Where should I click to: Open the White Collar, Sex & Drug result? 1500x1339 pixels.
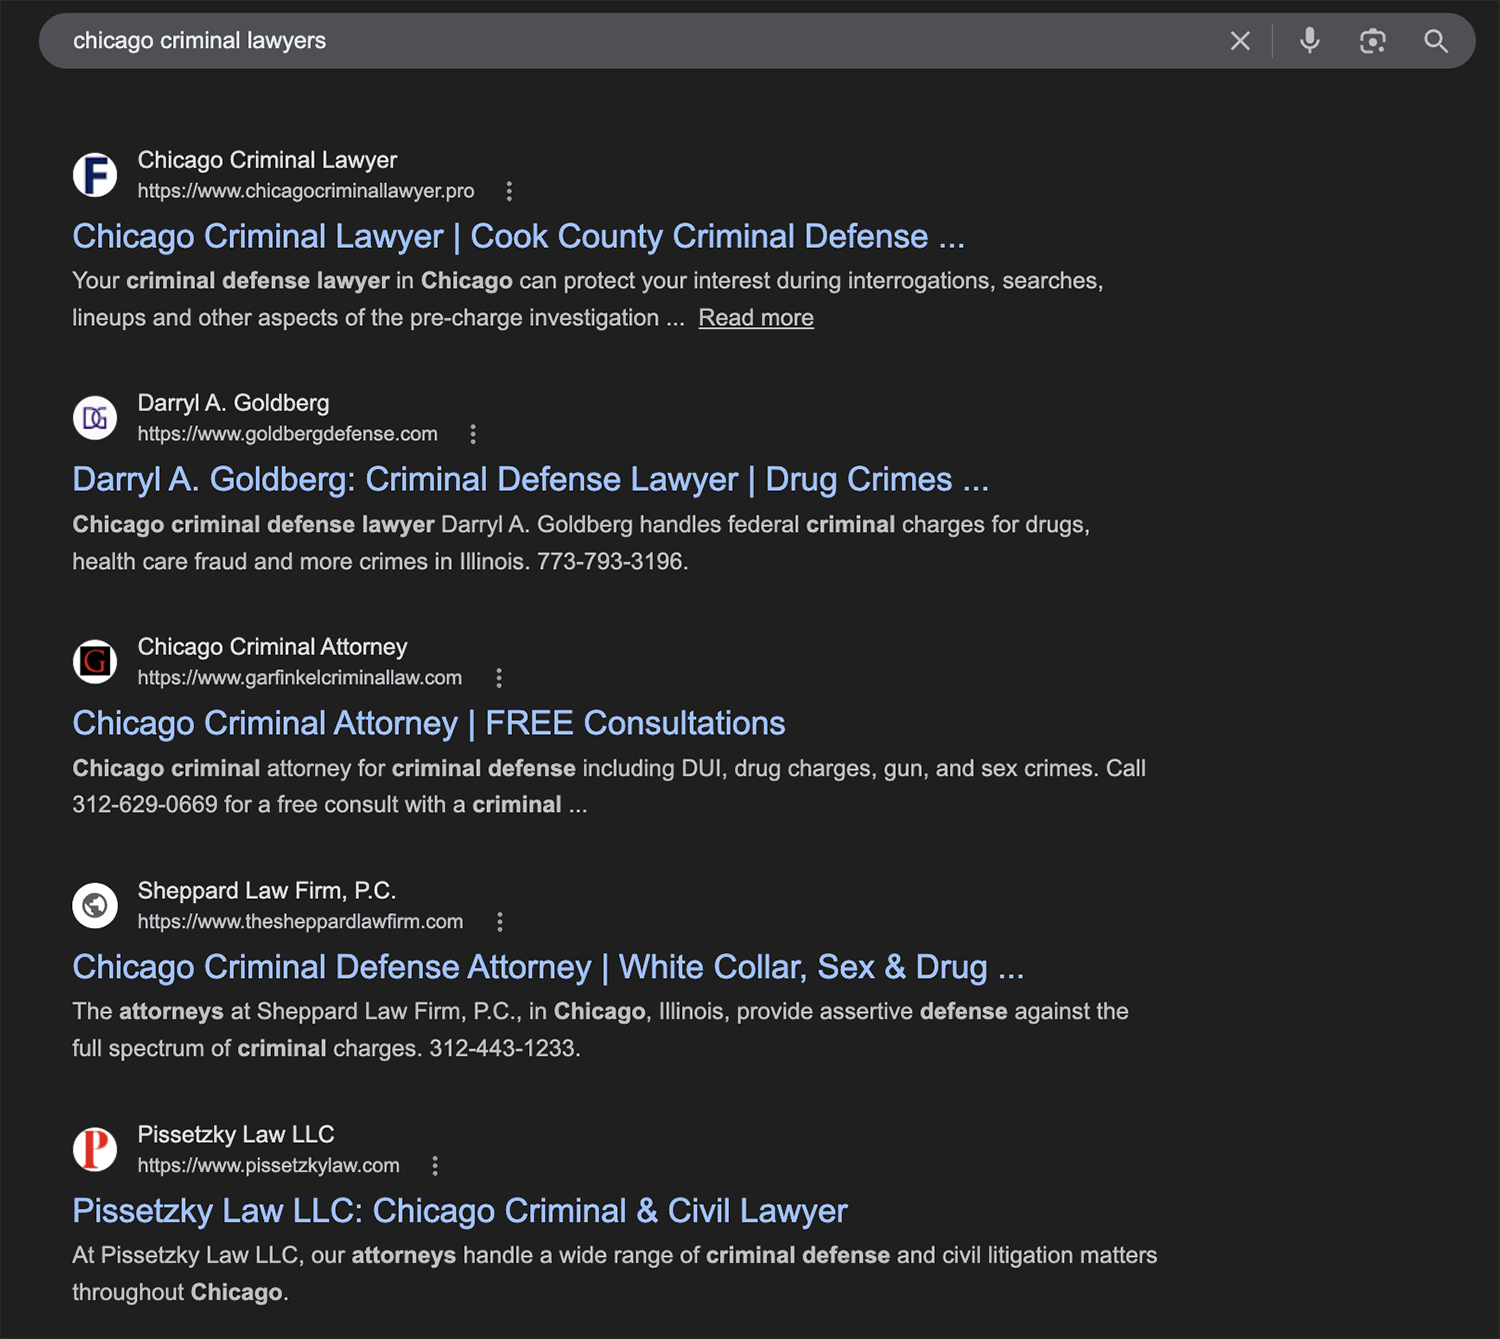coord(548,966)
